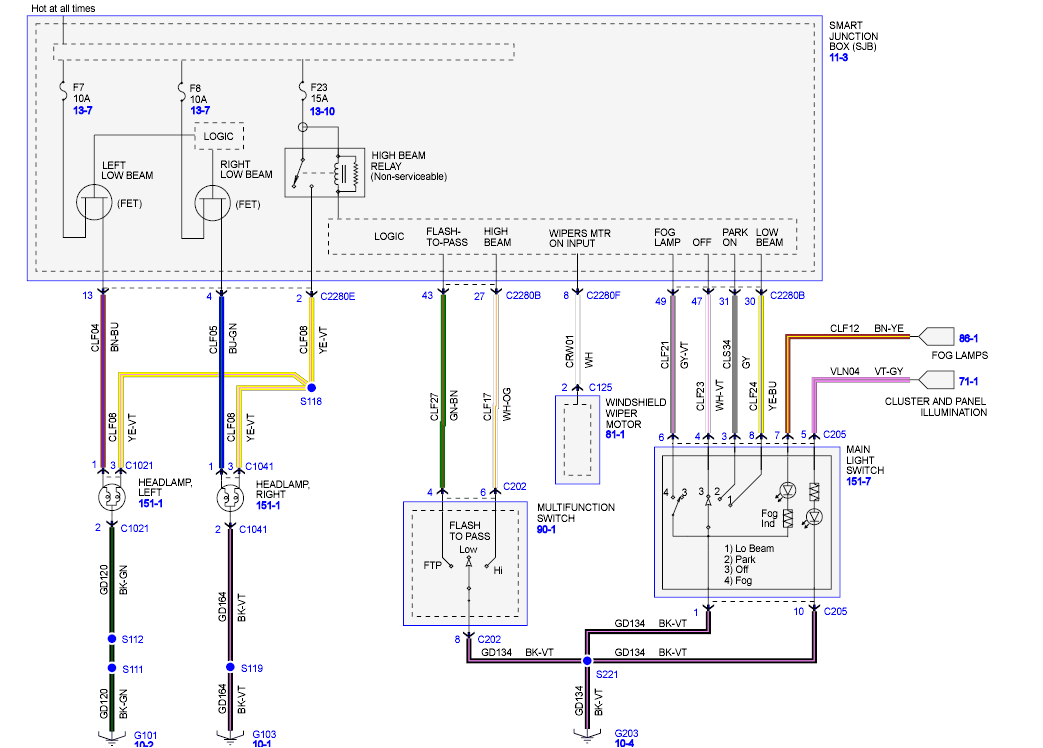Click splice point S221 to toggle highlight
1043x748 pixels.
(x=588, y=660)
